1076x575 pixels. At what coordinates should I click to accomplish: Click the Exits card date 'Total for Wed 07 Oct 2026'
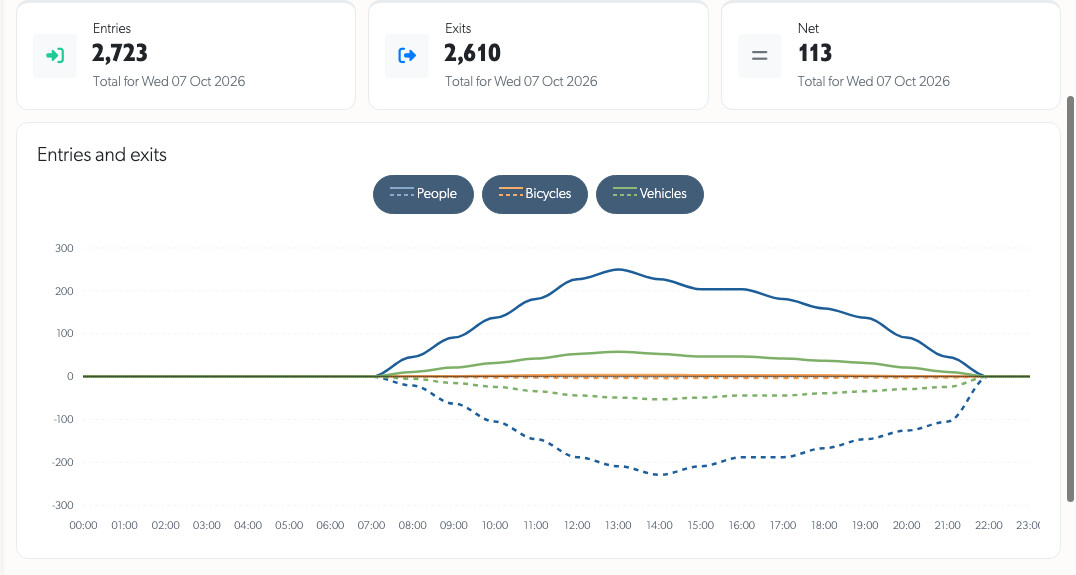521,81
